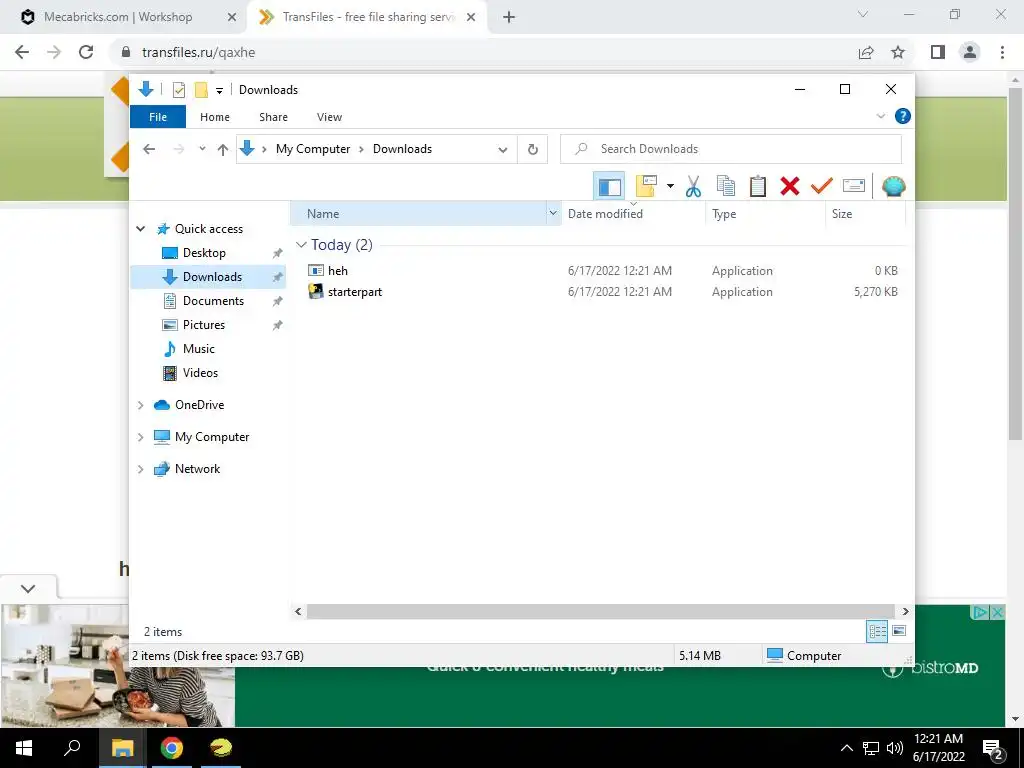Open the folder options dropdown arrow
The height and width of the screenshot is (768, 1024).
(670, 186)
